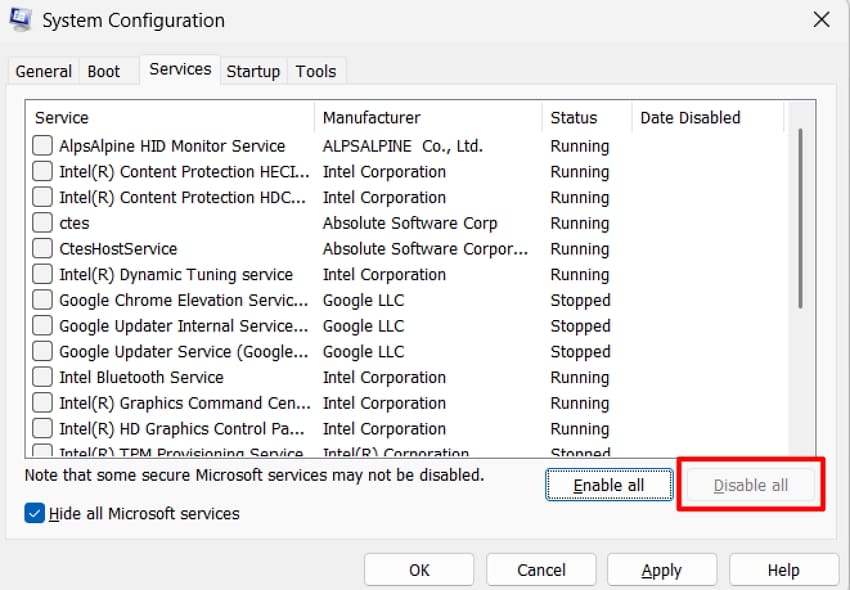Click the Enable all button

(608, 484)
